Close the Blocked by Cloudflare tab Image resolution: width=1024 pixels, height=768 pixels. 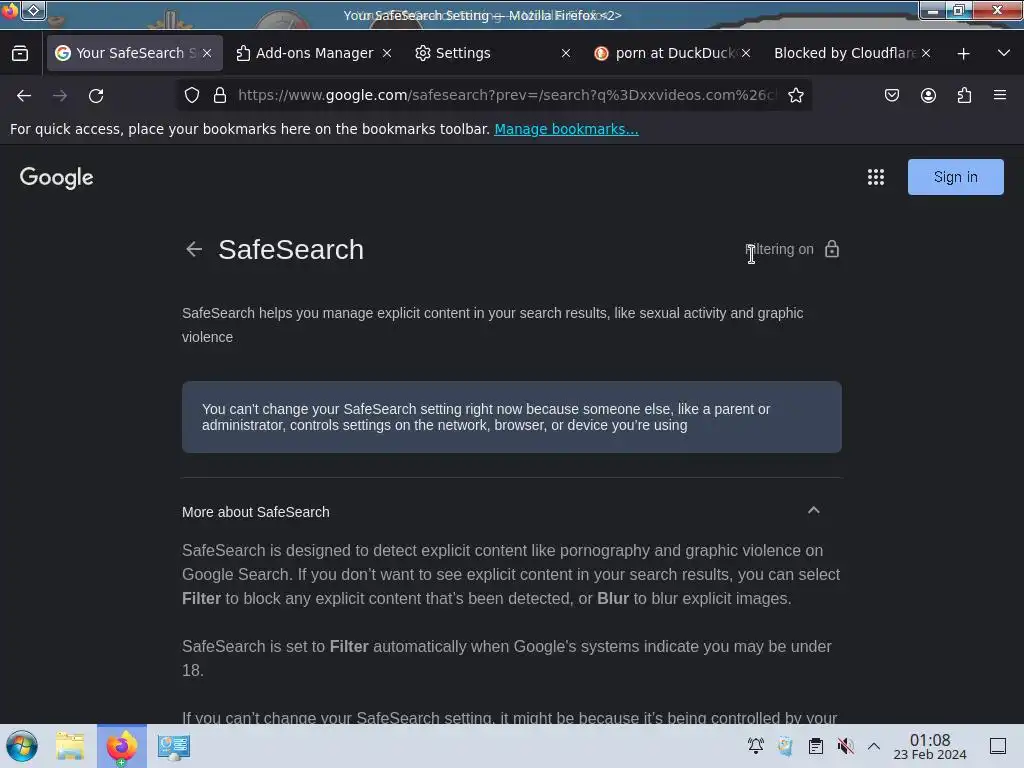[x=925, y=53]
